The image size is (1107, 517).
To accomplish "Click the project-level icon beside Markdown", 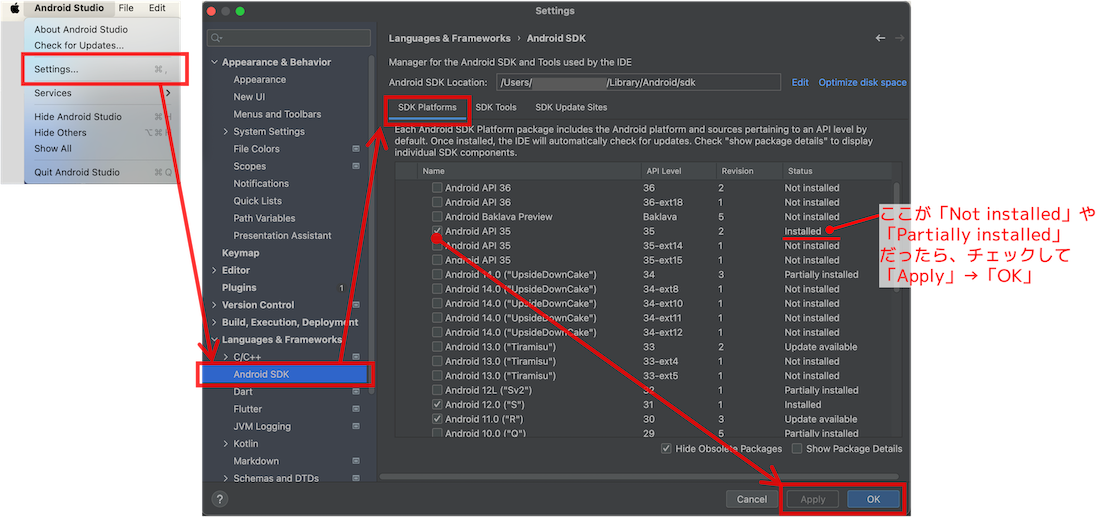I will tap(356, 461).
